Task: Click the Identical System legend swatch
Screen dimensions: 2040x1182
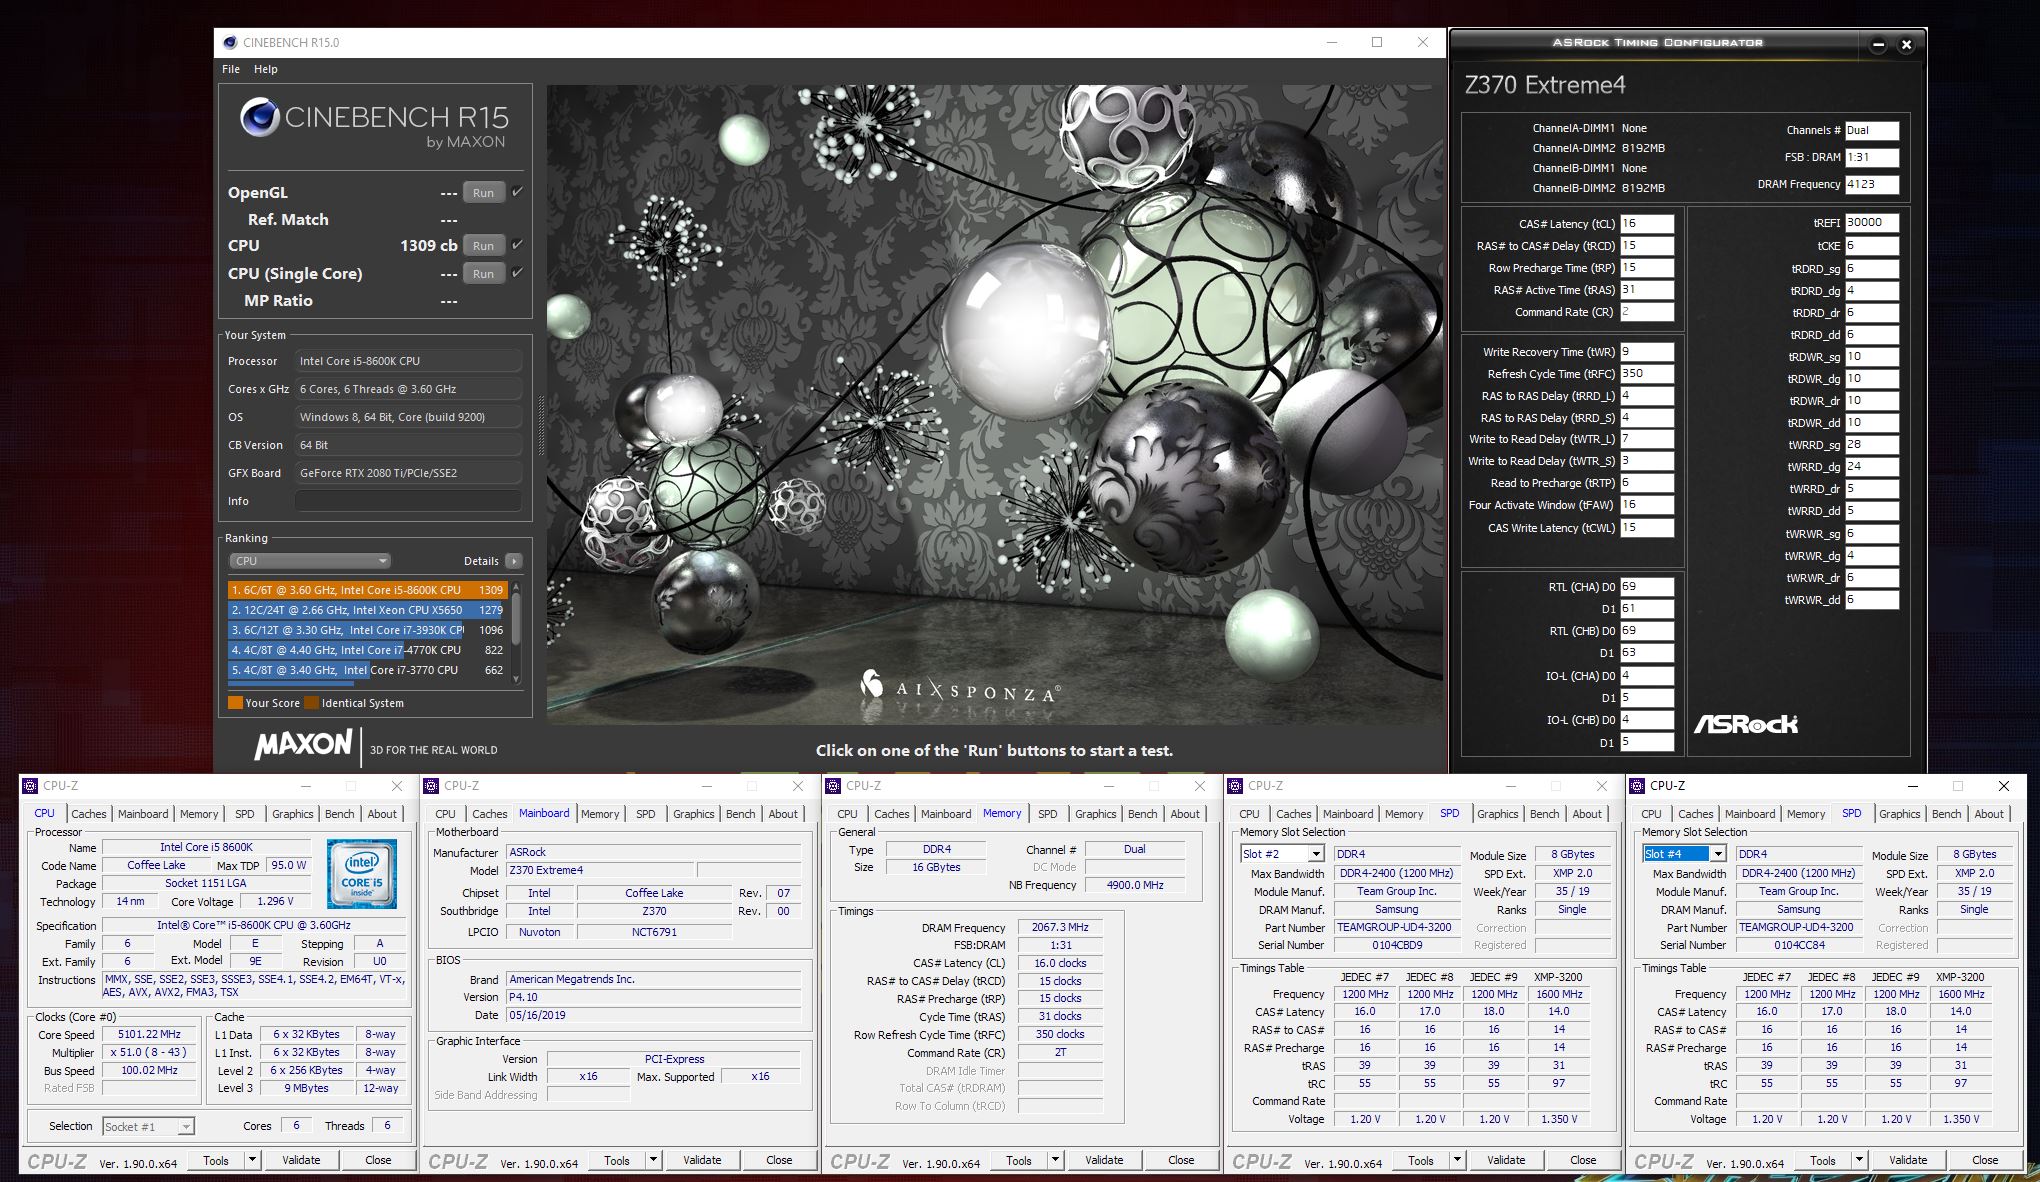Action: tap(311, 703)
